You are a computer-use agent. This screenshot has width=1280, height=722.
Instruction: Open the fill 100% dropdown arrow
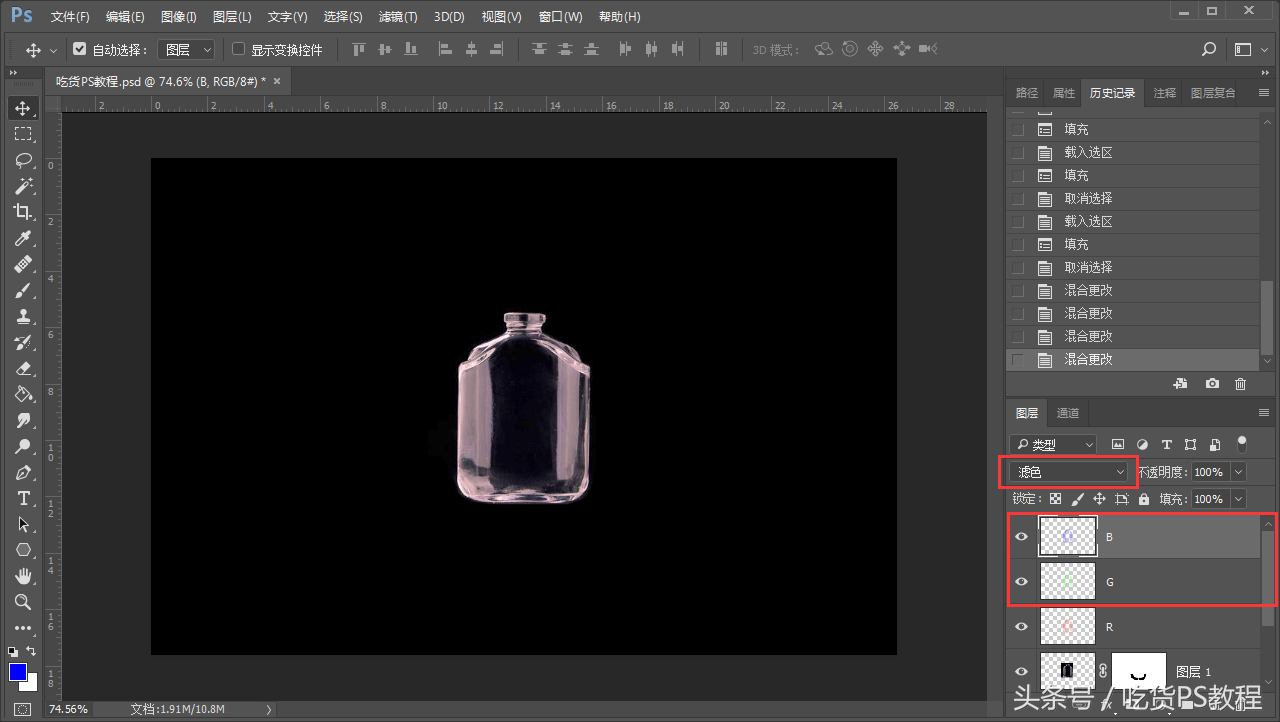[x=1239, y=498]
